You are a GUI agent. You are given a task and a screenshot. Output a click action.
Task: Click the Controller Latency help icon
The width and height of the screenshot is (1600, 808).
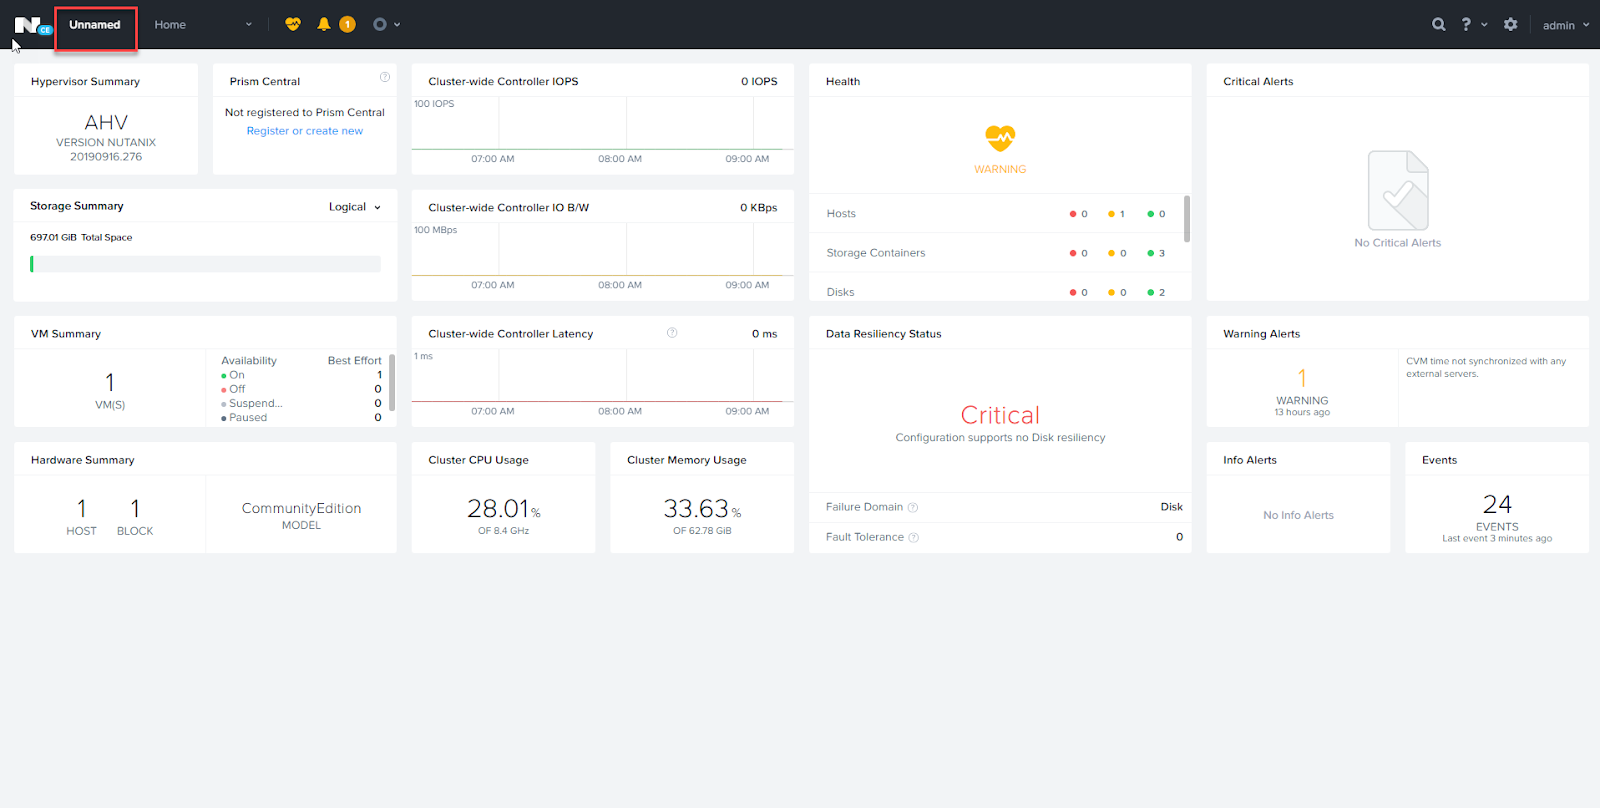(x=672, y=333)
